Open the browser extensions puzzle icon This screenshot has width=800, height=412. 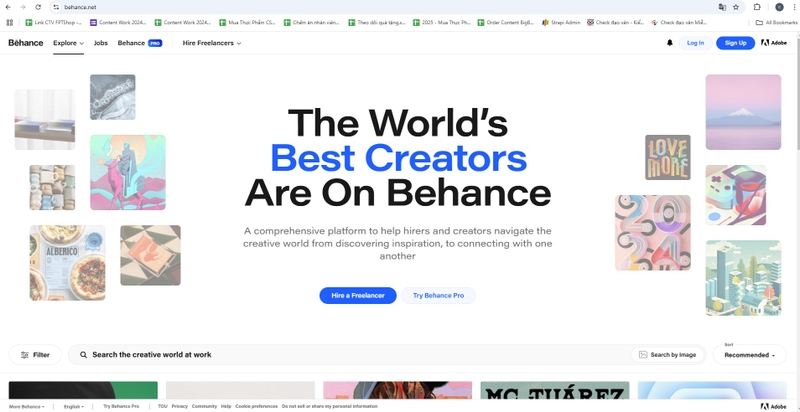757,7
